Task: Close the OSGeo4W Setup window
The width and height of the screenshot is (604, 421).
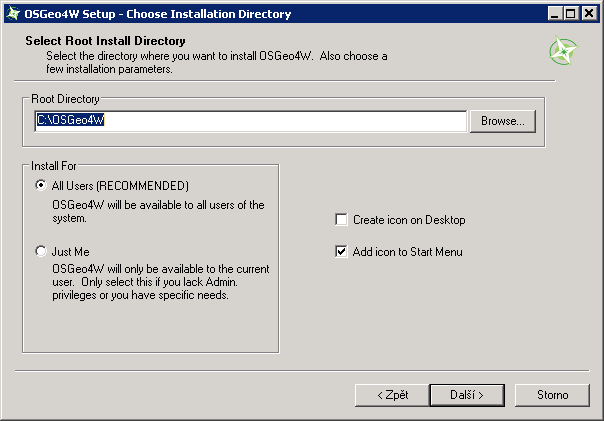Action: (x=589, y=14)
